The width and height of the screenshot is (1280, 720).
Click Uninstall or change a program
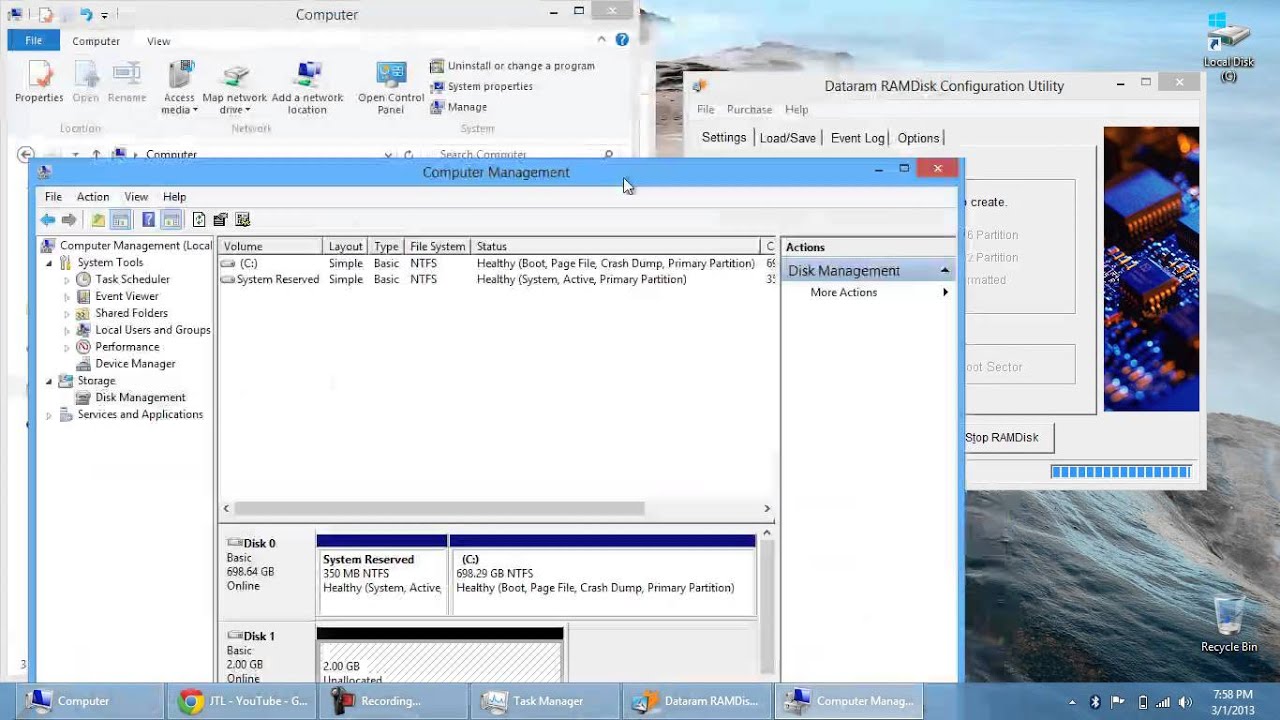tap(512, 66)
